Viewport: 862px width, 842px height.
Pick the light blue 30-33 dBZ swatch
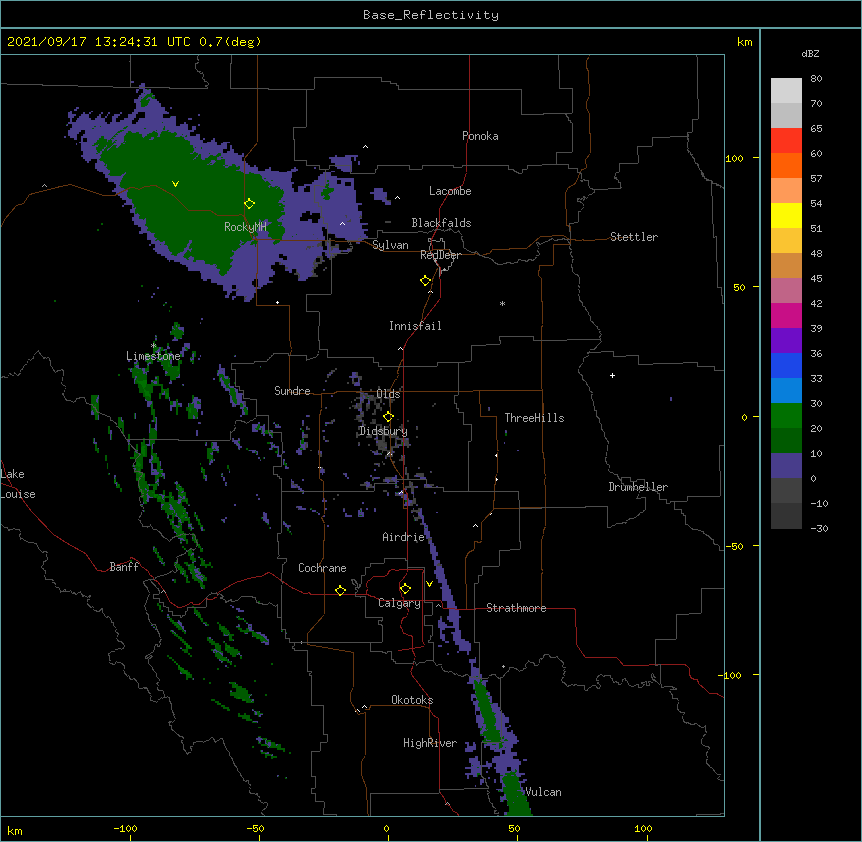point(786,390)
